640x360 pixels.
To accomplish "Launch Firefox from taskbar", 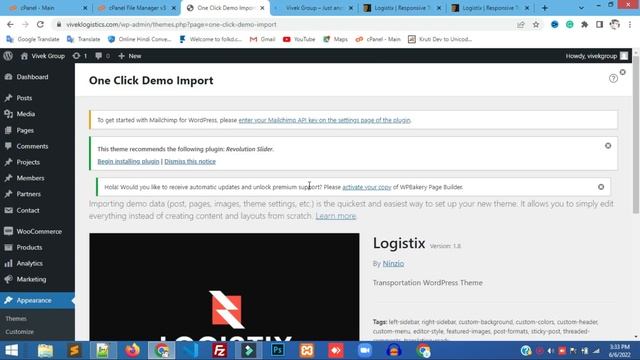I will click(x=132, y=351).
